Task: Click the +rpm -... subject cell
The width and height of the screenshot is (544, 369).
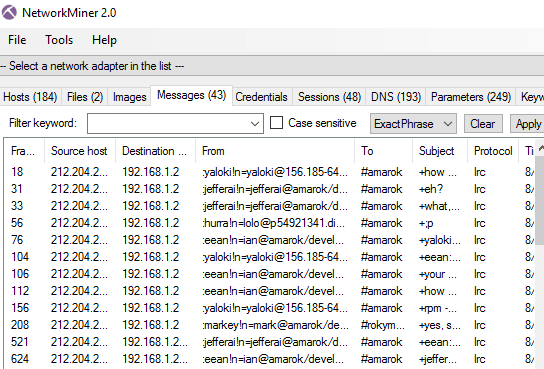Action: pyautogui.click(x=437, y=308)
